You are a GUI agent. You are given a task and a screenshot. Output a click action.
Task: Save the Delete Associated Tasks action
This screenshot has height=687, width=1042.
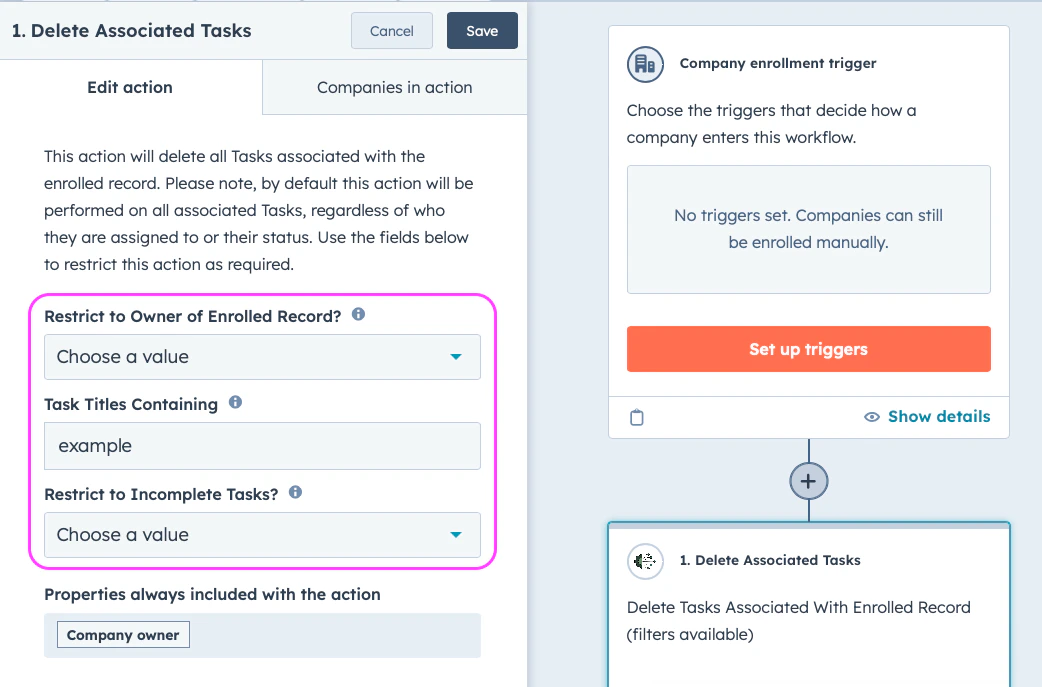click(482, 30)
